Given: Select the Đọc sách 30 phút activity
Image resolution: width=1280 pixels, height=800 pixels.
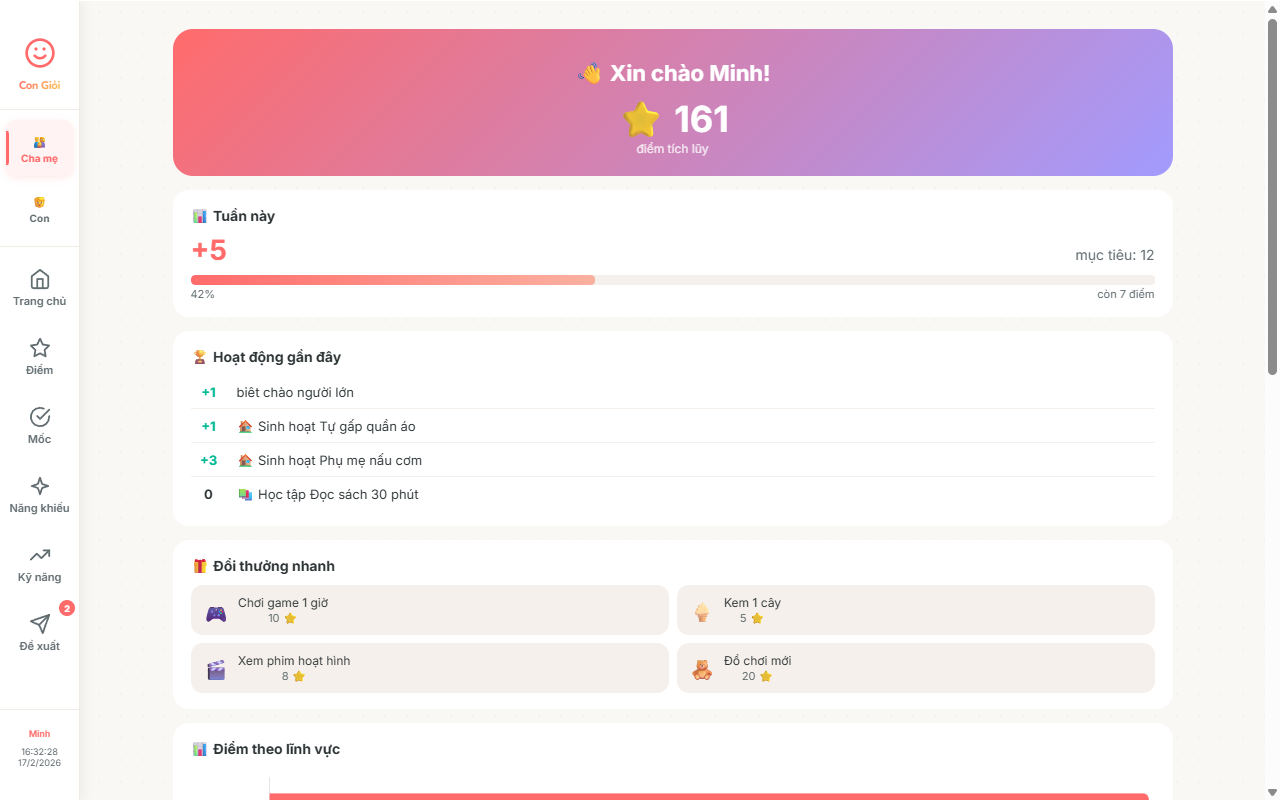Looking at the screenshot, I should click(338, 495).
